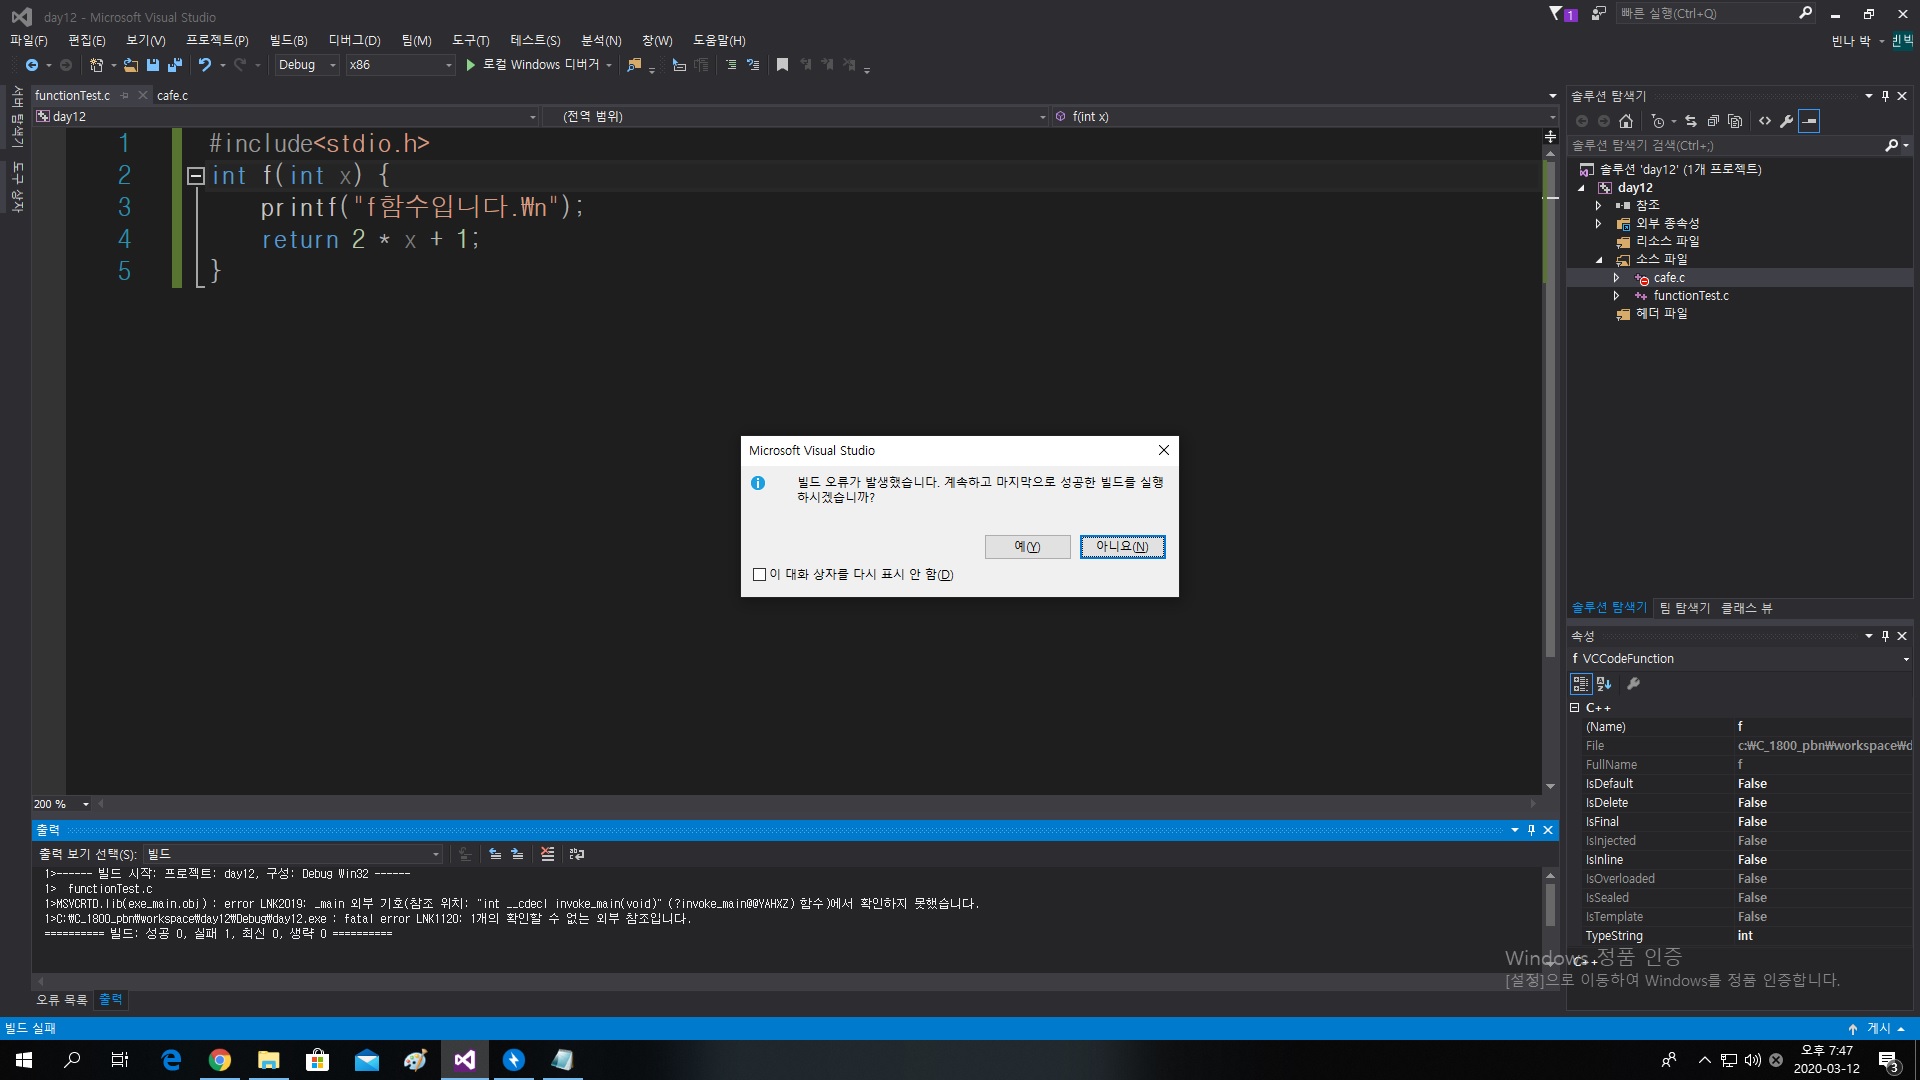1920x1080 pixels.
Task: Click the green Start Debugging play icon
Action: point(470,65)
